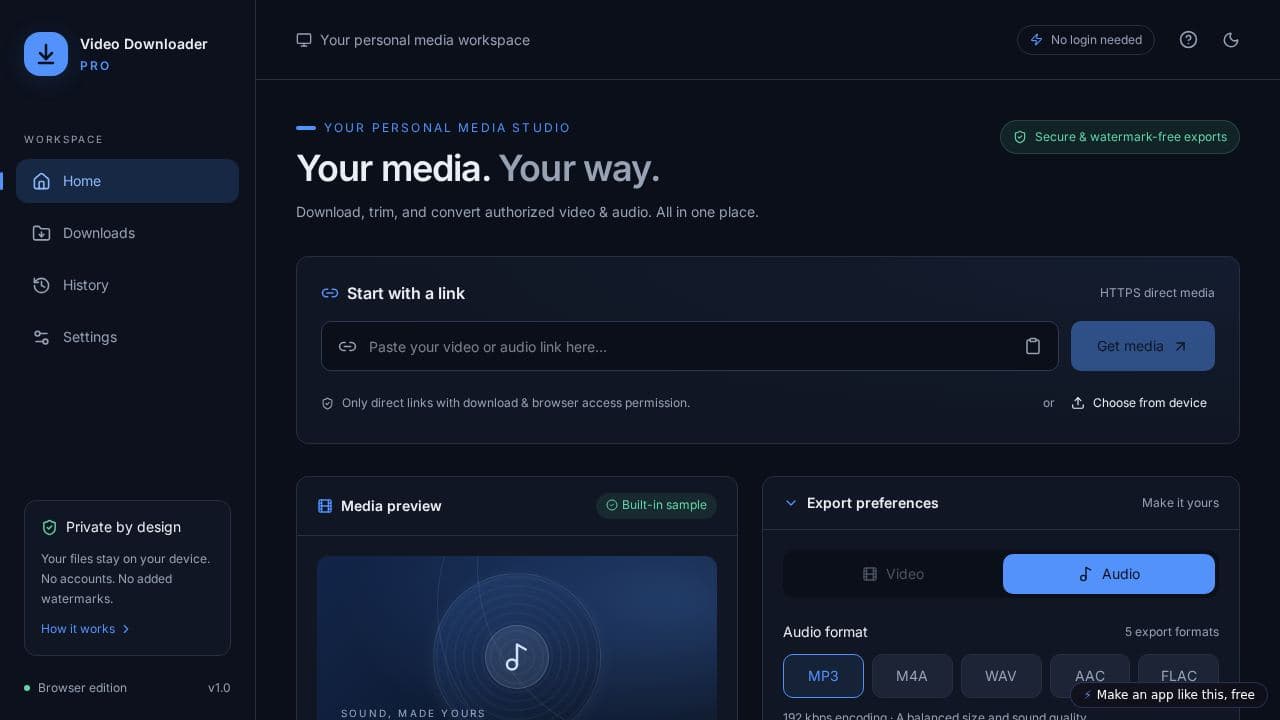Screen dimensions: 1280x720
Task: Follow the How it works link
Action: point(86,629)
